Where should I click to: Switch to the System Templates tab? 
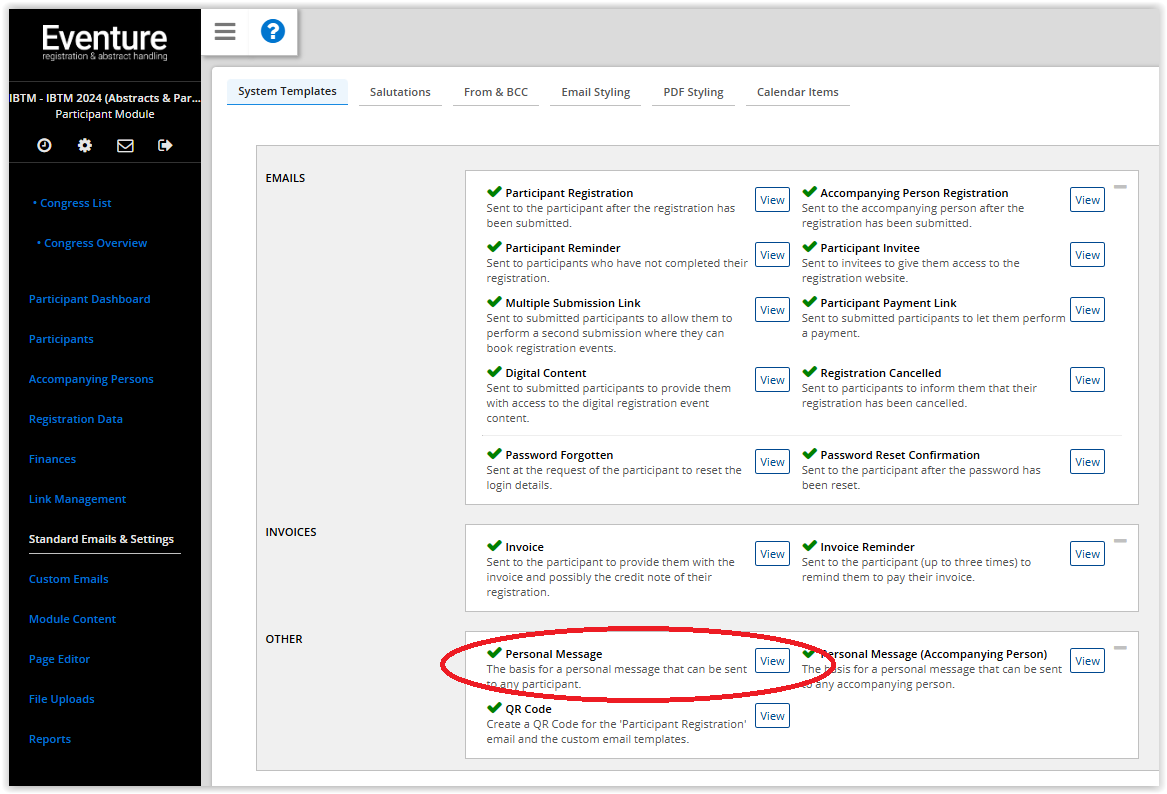[287, 91]
